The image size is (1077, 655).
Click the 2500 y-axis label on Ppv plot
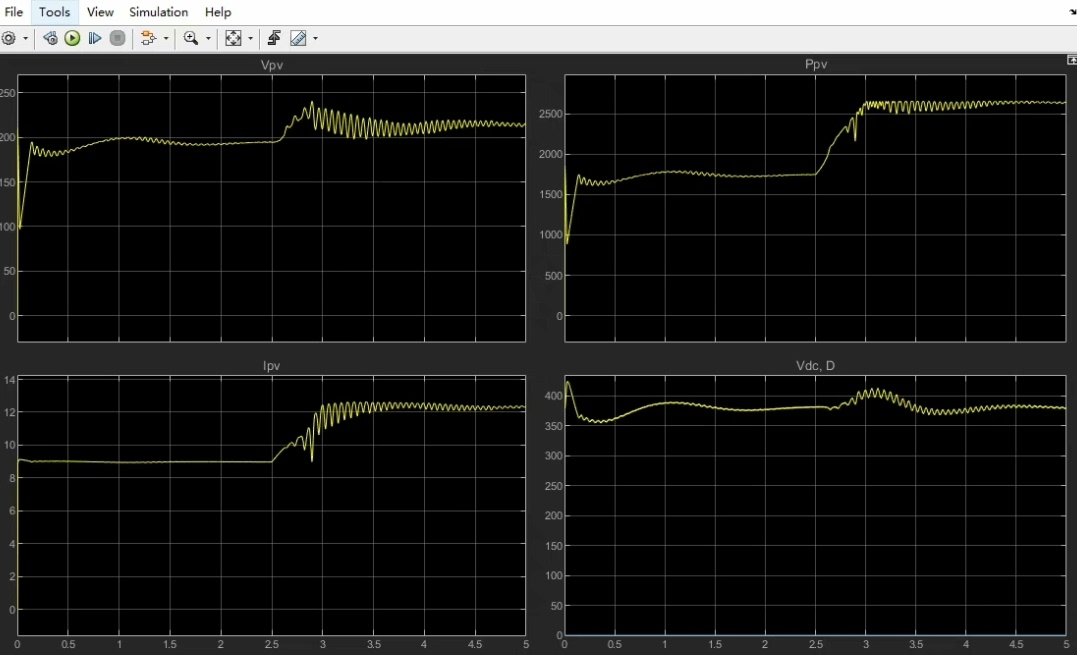[551, 114]
